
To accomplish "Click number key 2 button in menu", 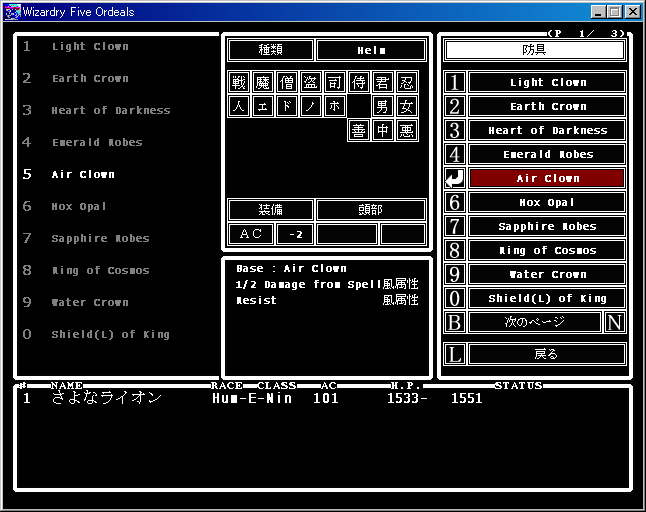I will coord(455,106).
